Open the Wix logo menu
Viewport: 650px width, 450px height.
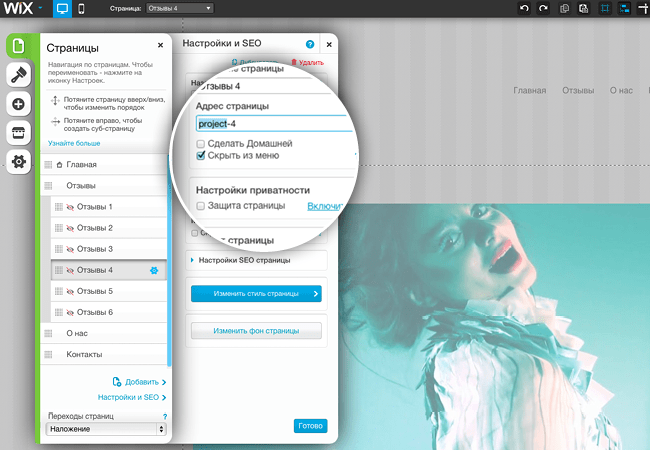(18, 8)
